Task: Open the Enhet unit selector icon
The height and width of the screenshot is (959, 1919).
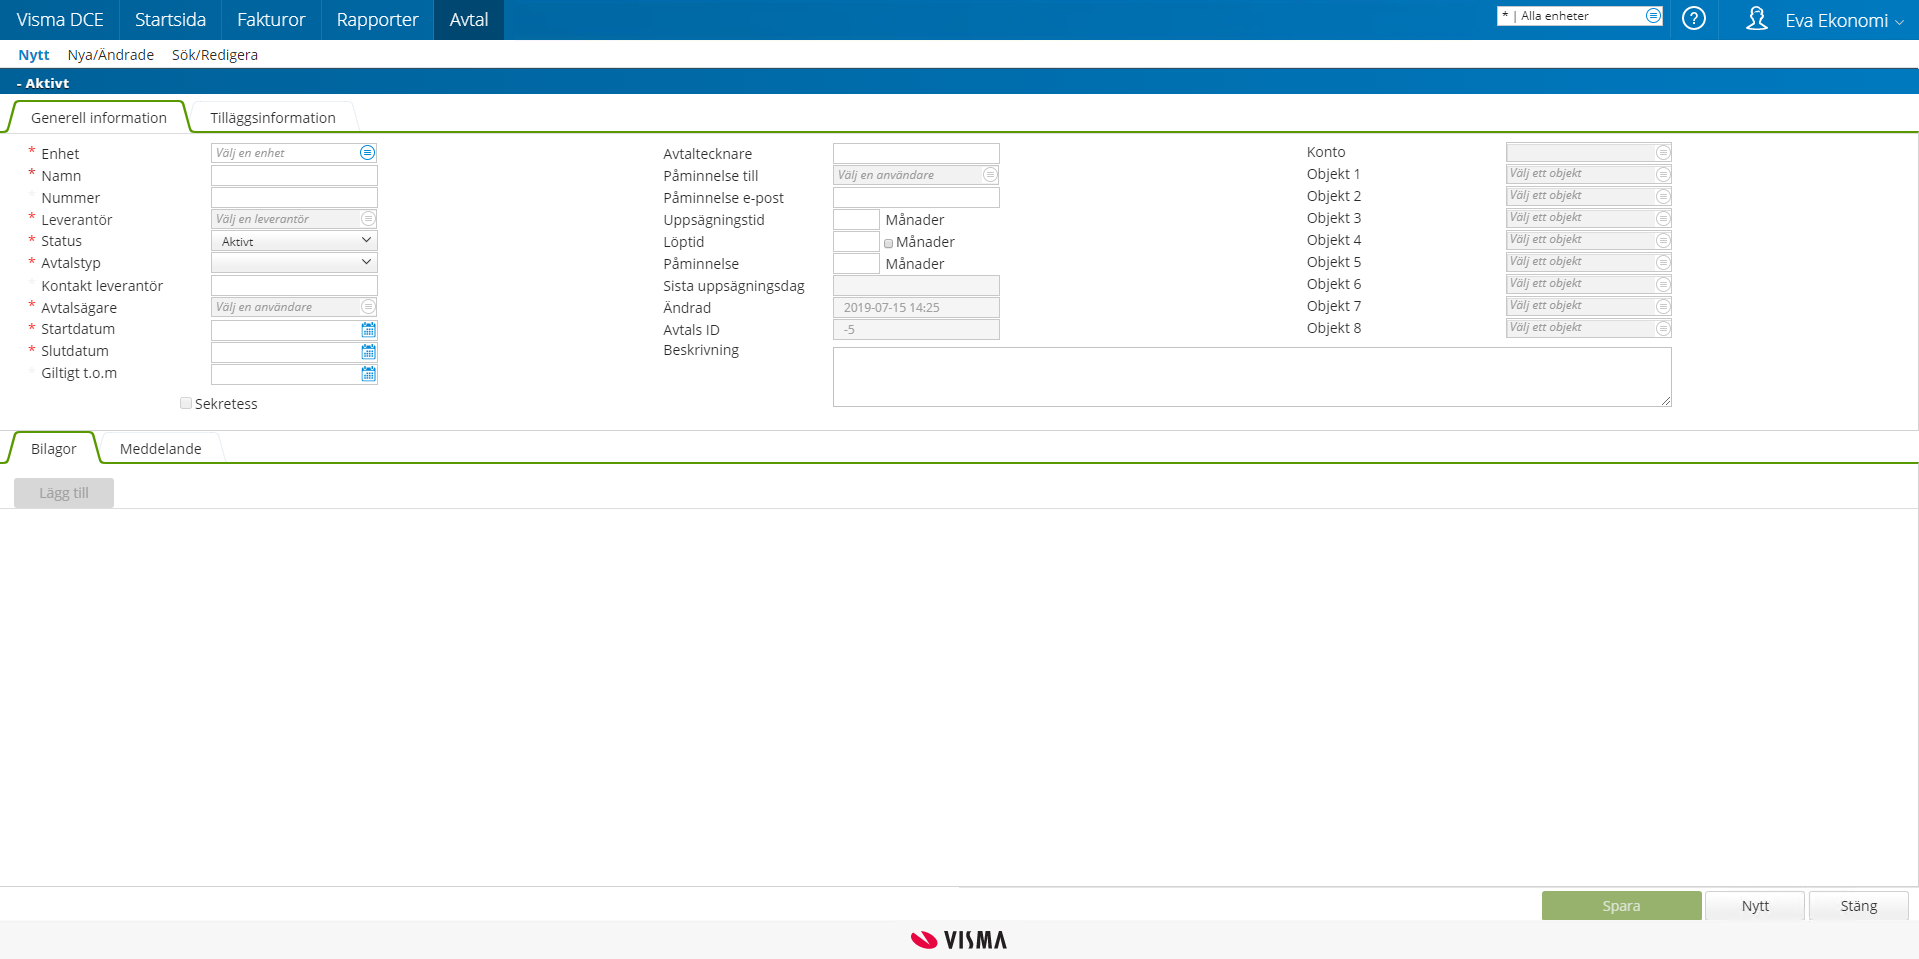Action: 367,152
